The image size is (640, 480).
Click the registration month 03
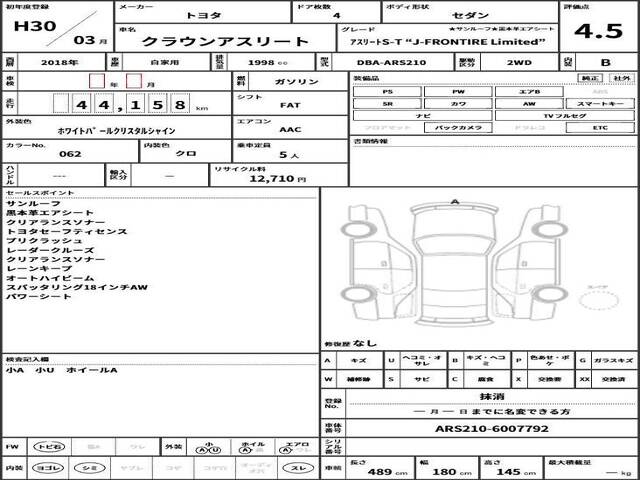point(84,40)
